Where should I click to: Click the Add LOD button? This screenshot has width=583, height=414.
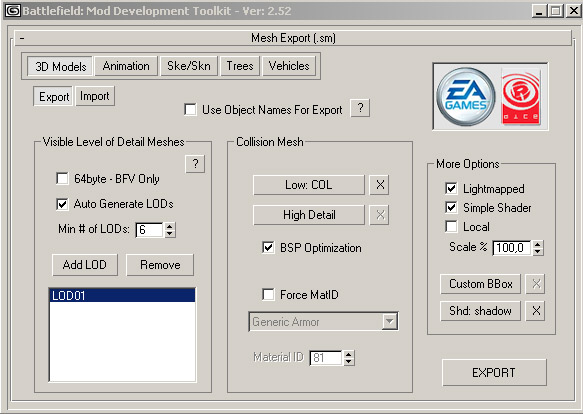(85, 265)
